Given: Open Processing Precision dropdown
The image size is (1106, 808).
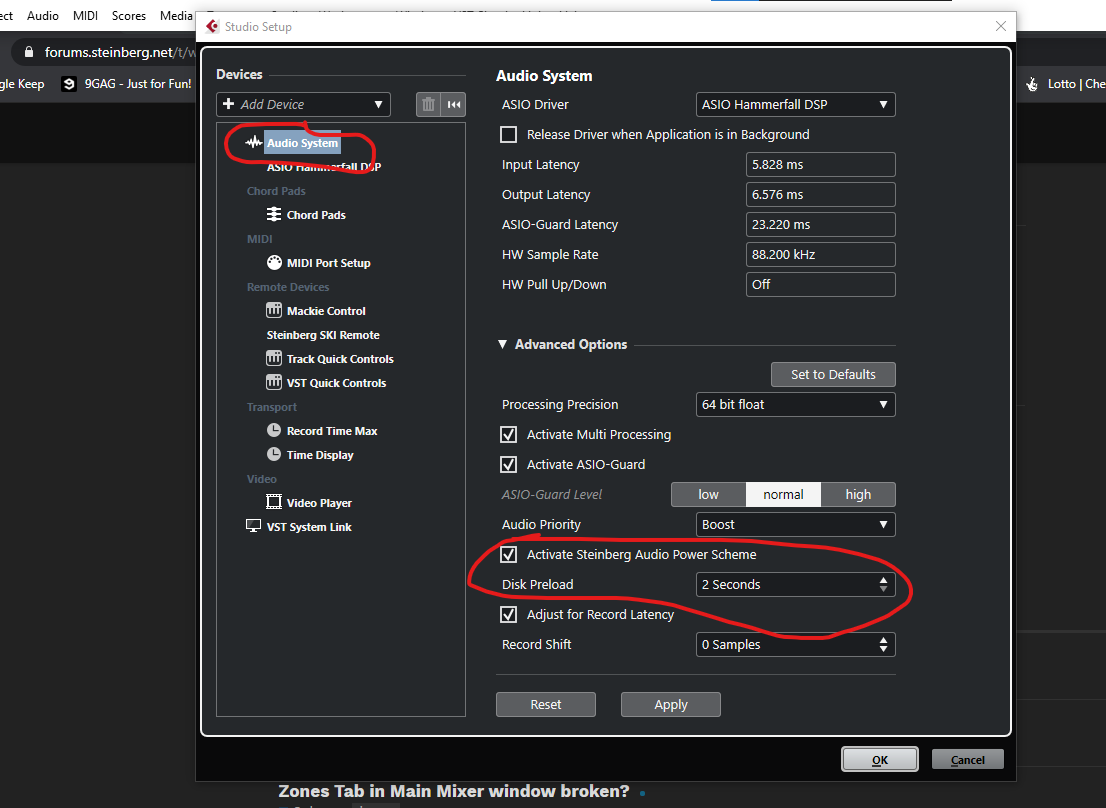Looking at the screenshot, I should pos(795,405).
